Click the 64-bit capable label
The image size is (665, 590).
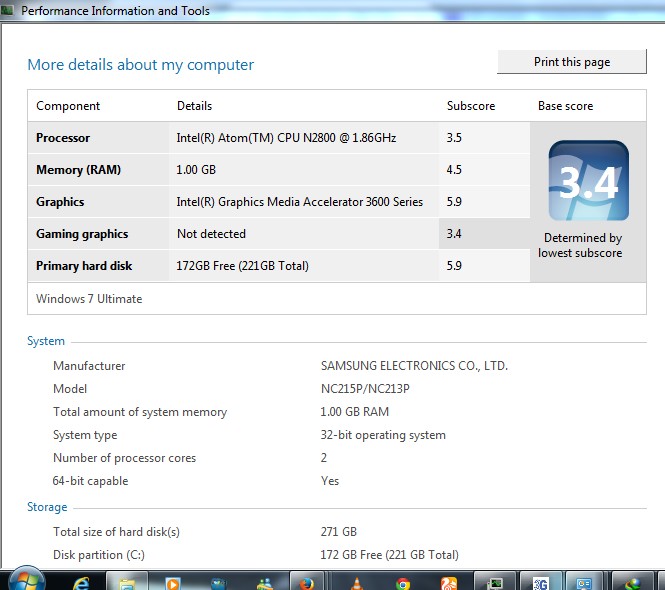click(x=90, y=481)
